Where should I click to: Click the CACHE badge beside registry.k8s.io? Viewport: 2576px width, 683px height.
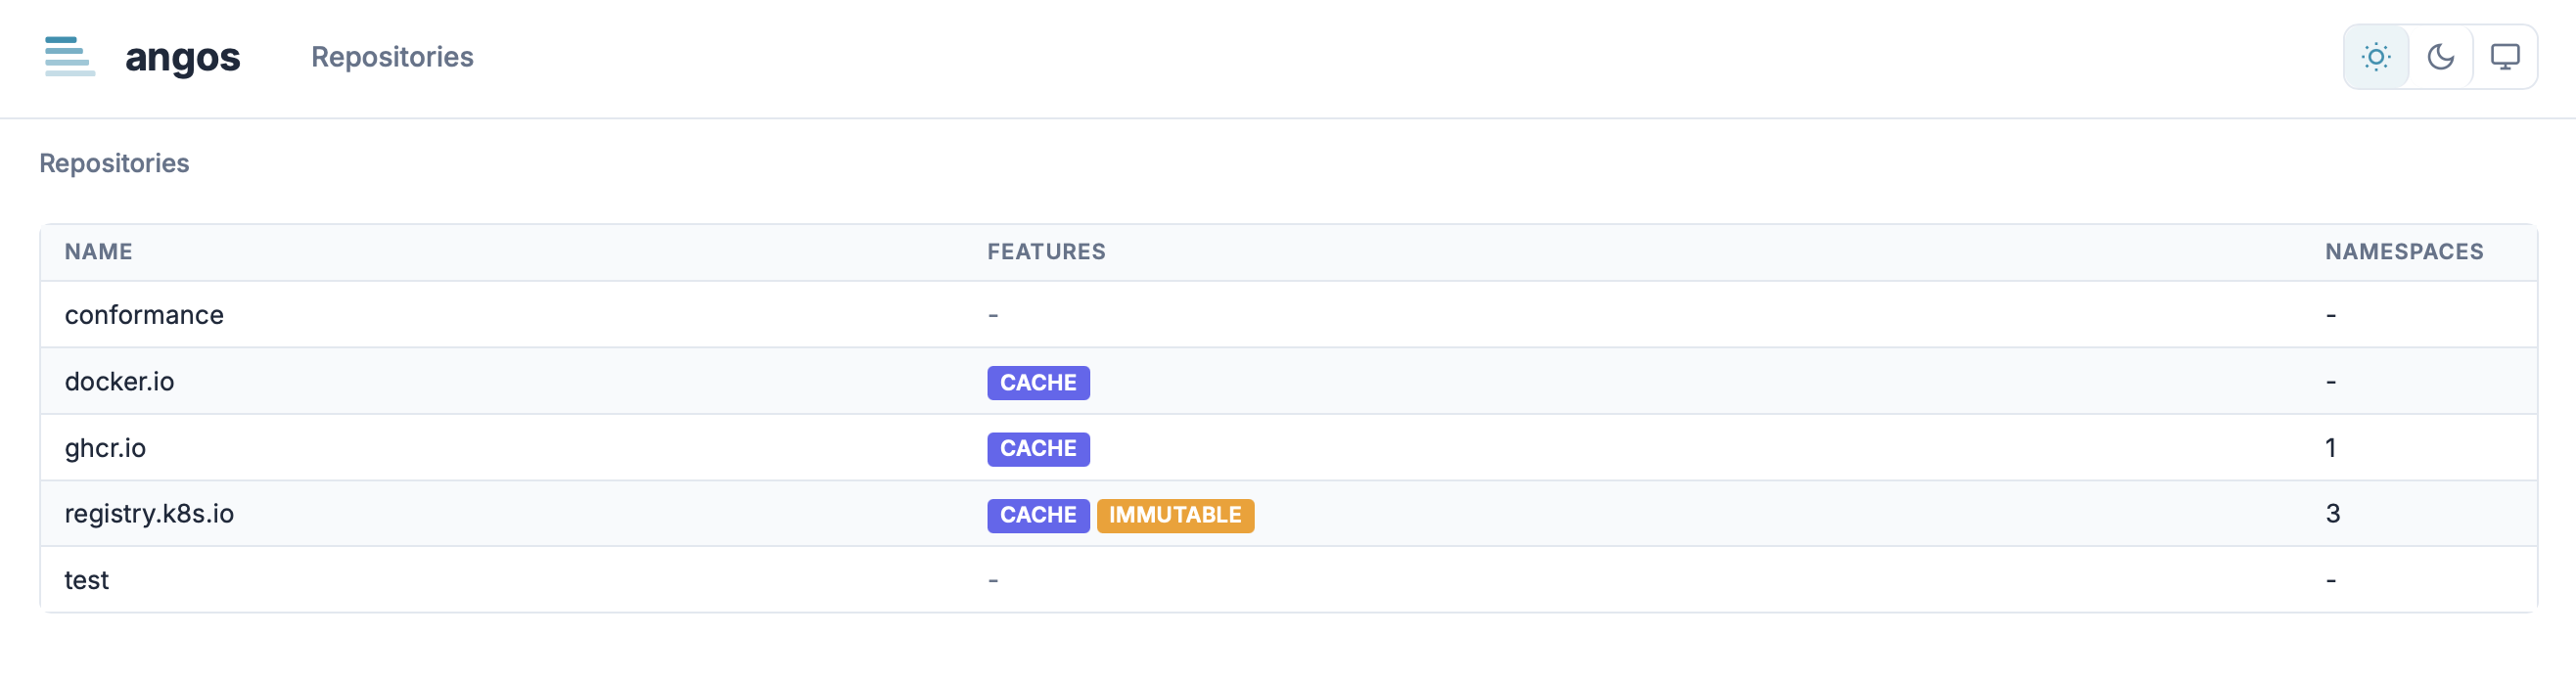pyautogui.click(x=1037, y=515)
